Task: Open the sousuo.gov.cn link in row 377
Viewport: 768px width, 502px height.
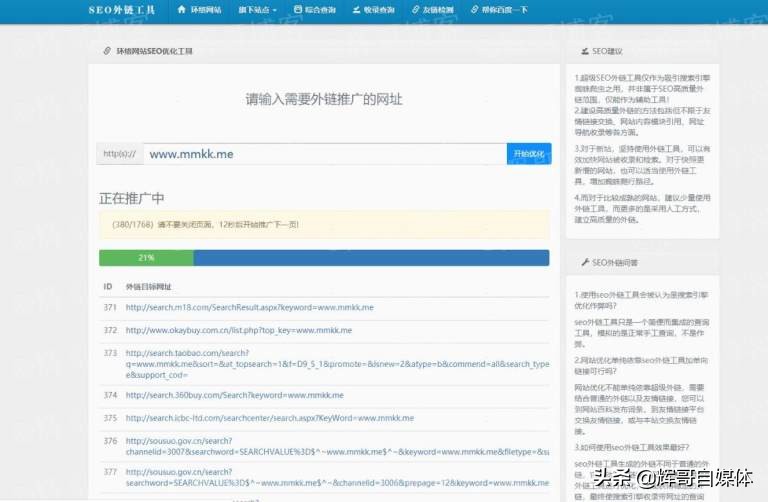Action: pyautogui.click(x=337, y=478)
